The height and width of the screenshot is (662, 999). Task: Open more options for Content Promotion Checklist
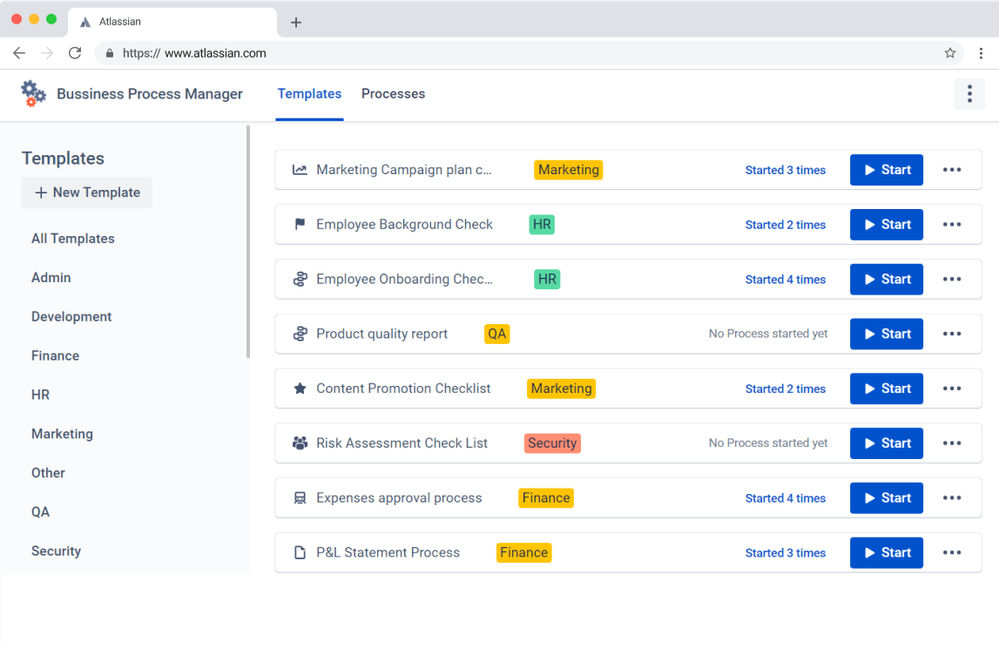click(x=952, y=389)
